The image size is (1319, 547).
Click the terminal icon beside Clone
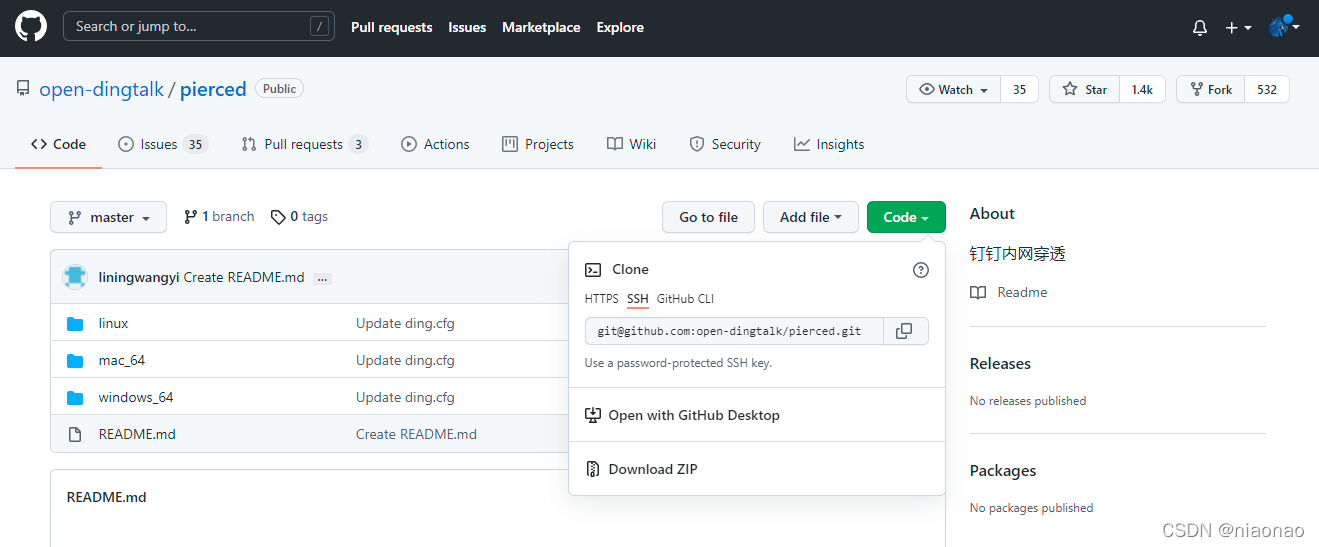point(593,270)
